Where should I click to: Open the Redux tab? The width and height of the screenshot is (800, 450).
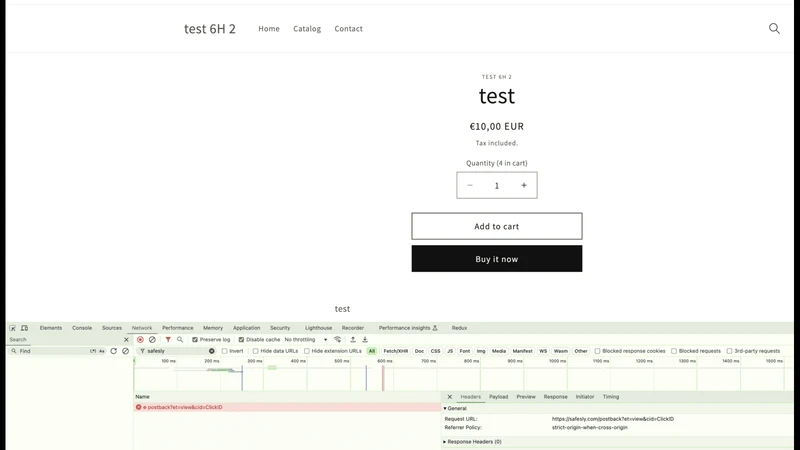point(459,328)
